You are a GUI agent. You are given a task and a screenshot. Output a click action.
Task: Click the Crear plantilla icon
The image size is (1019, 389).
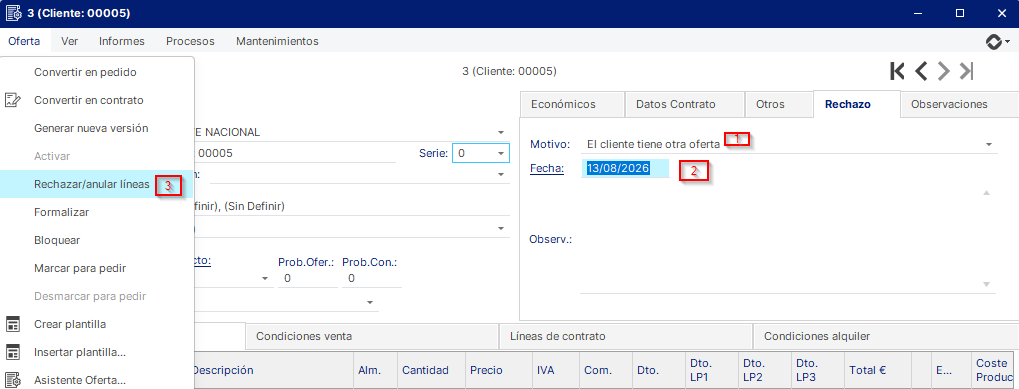pos(12,323)
